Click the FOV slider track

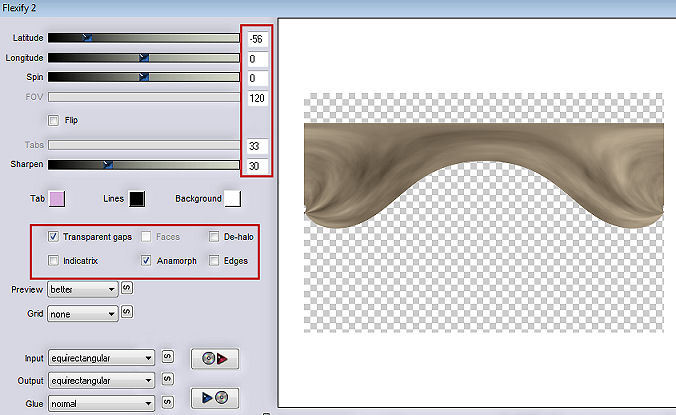144,97
